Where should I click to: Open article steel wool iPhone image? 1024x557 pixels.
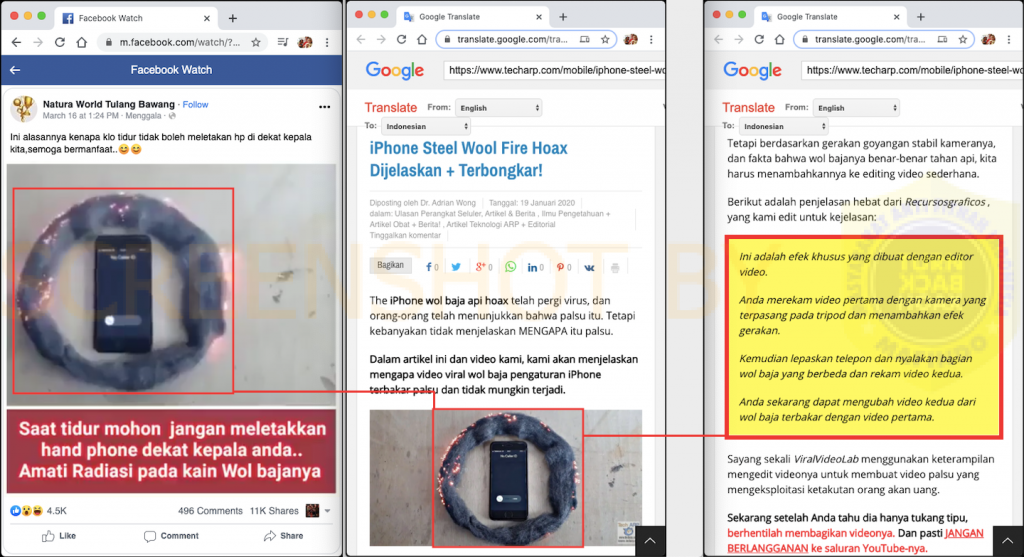(505, 478)
